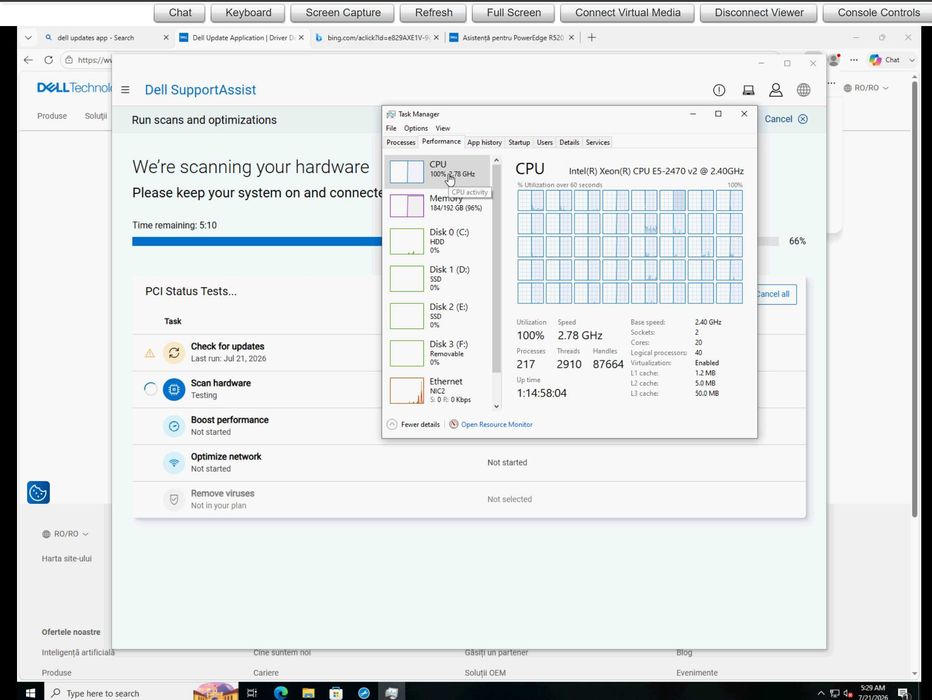The height and width of the screenshot is (700, 932).
Task: Switch to the Startup tab
Action: 519,143
